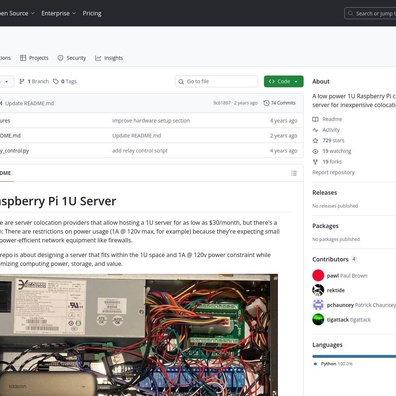Open improve hardware setup section commit
This screenshot has height=396, width=396.
point(151,121)
